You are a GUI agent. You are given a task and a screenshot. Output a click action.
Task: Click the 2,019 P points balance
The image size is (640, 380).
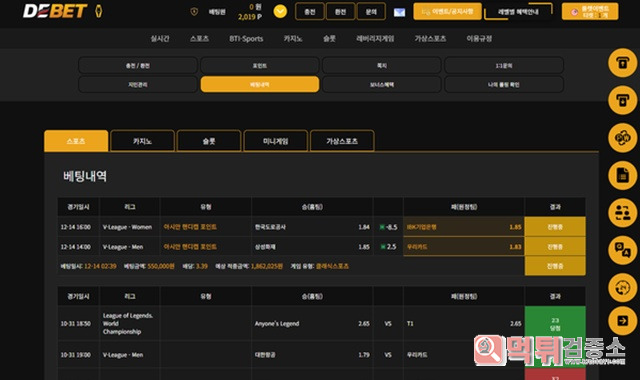250,17
